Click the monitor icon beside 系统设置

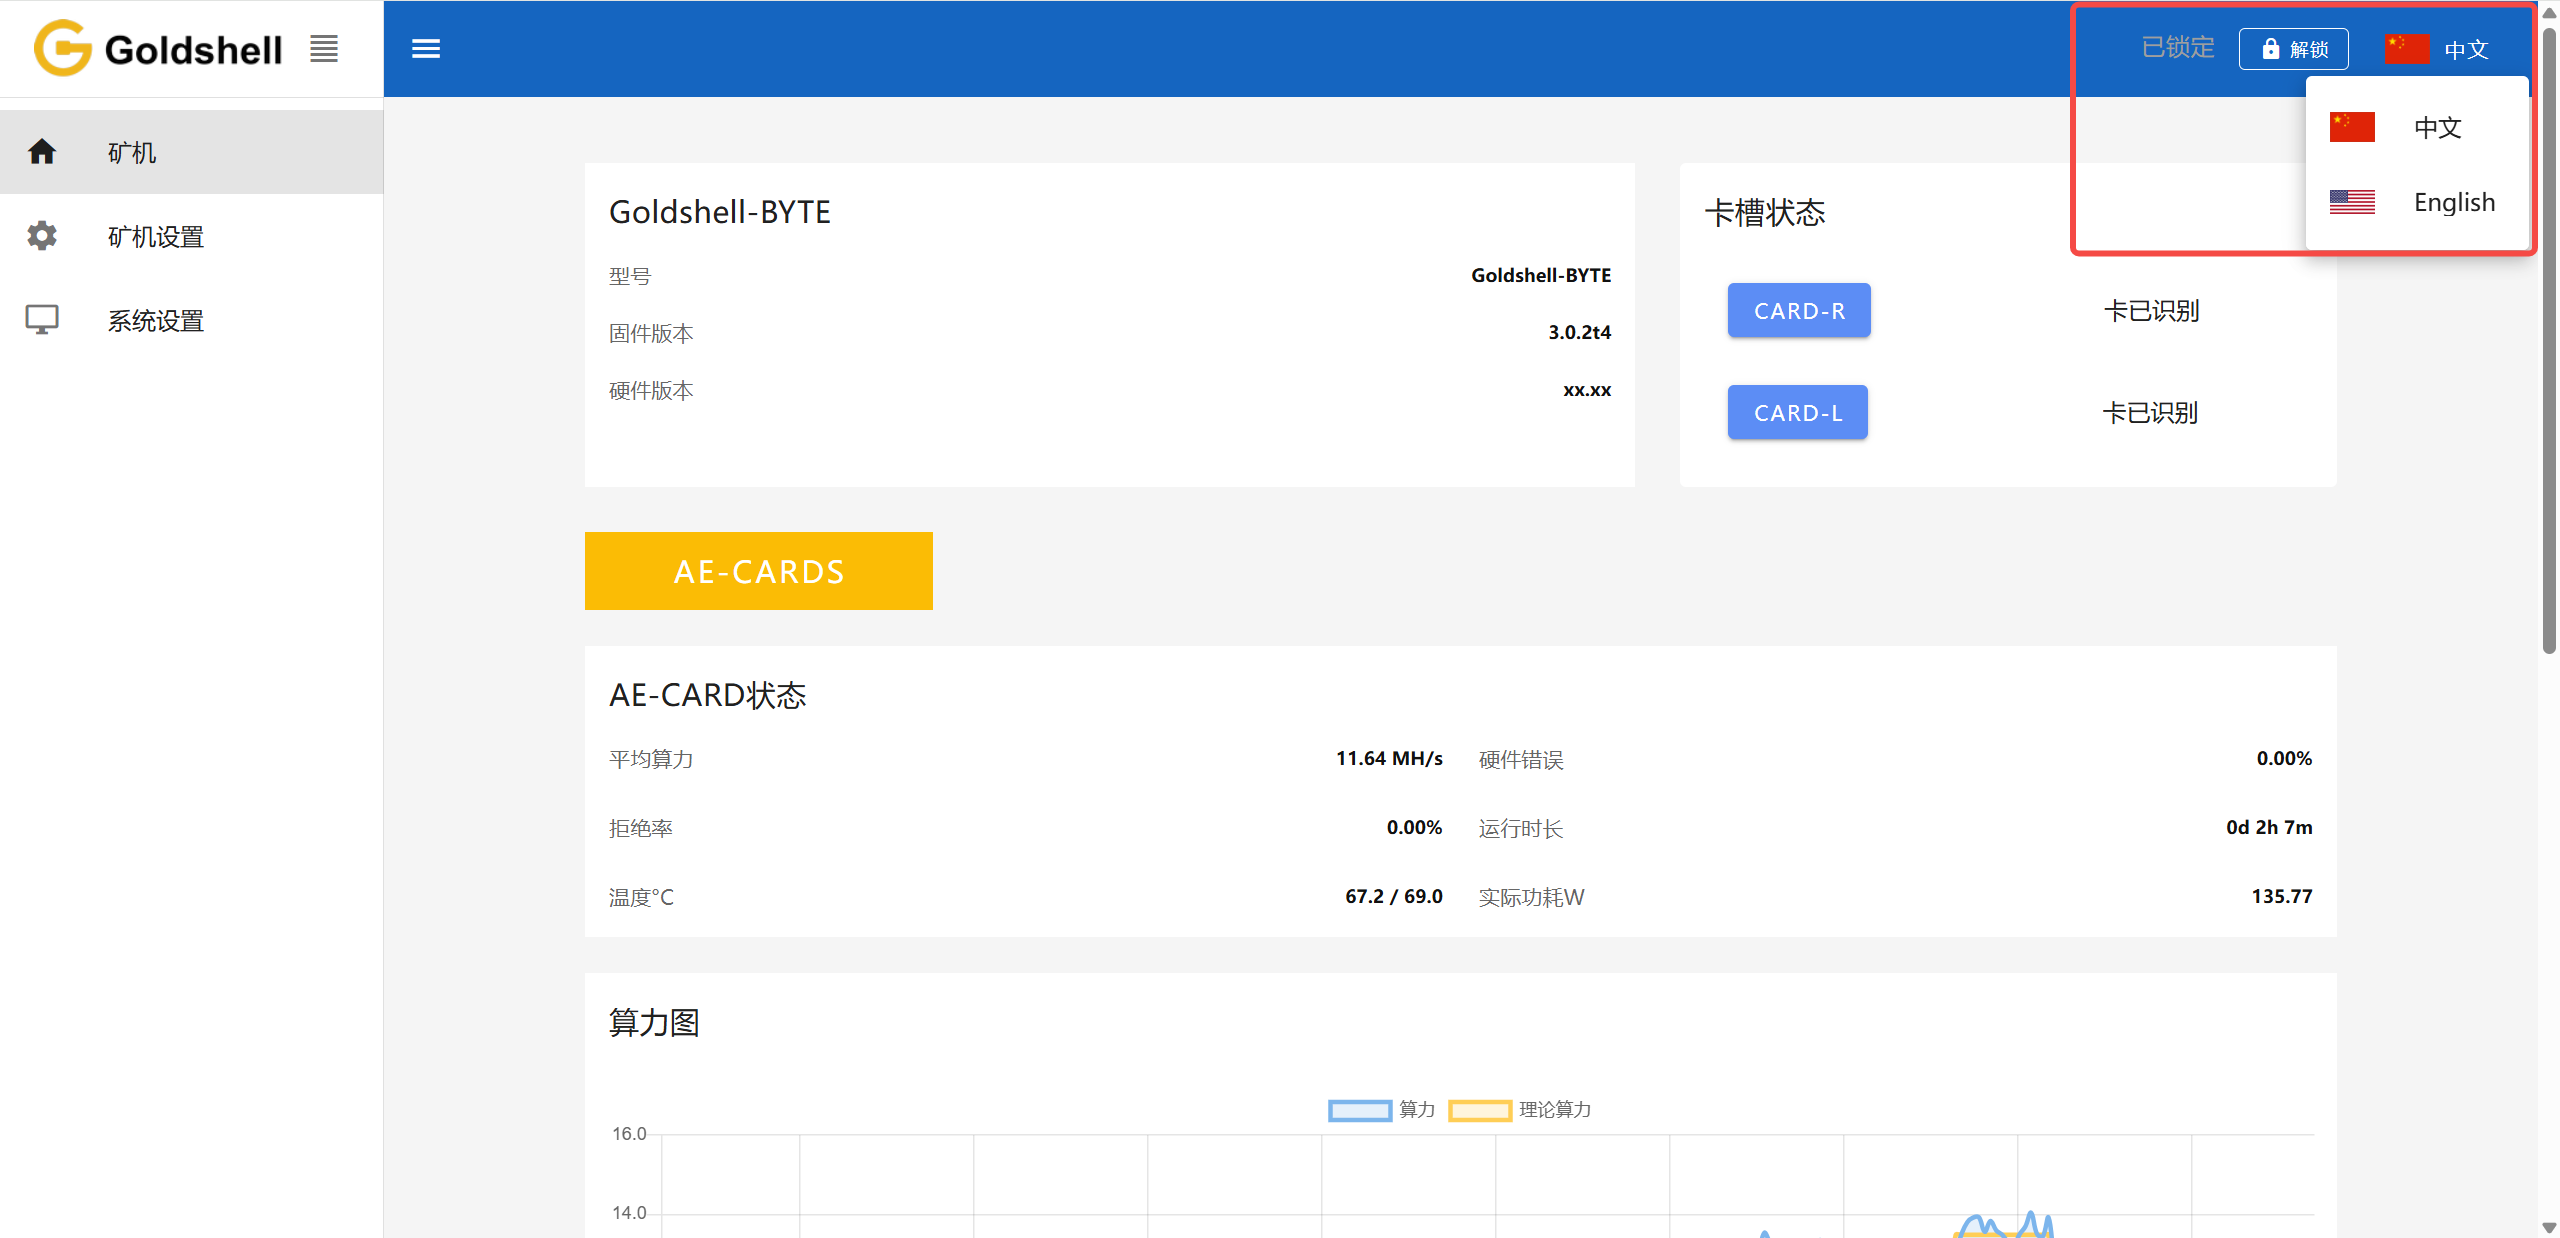point(43,319)
